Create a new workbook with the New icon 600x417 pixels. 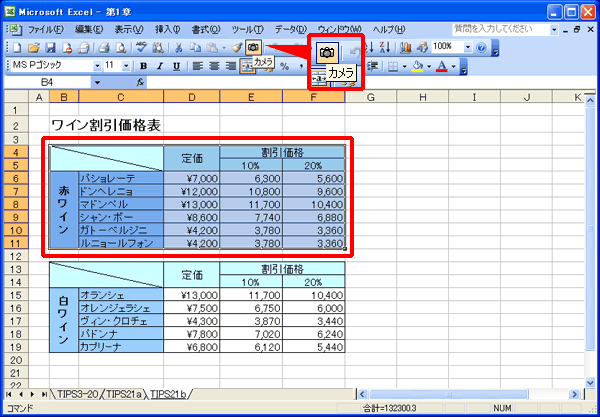(17, 47)
